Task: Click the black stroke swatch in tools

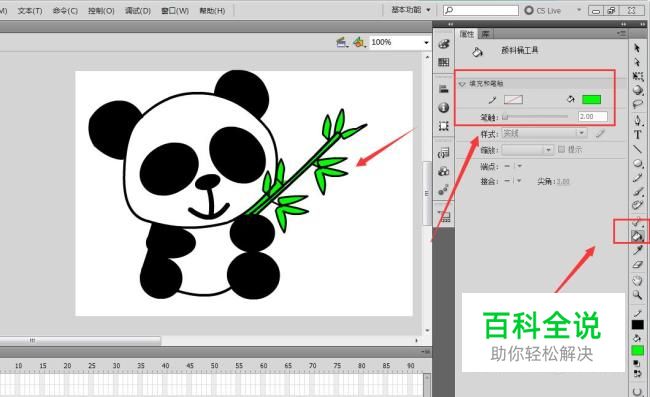Action: pyautogui.click(x=638, y=325)
